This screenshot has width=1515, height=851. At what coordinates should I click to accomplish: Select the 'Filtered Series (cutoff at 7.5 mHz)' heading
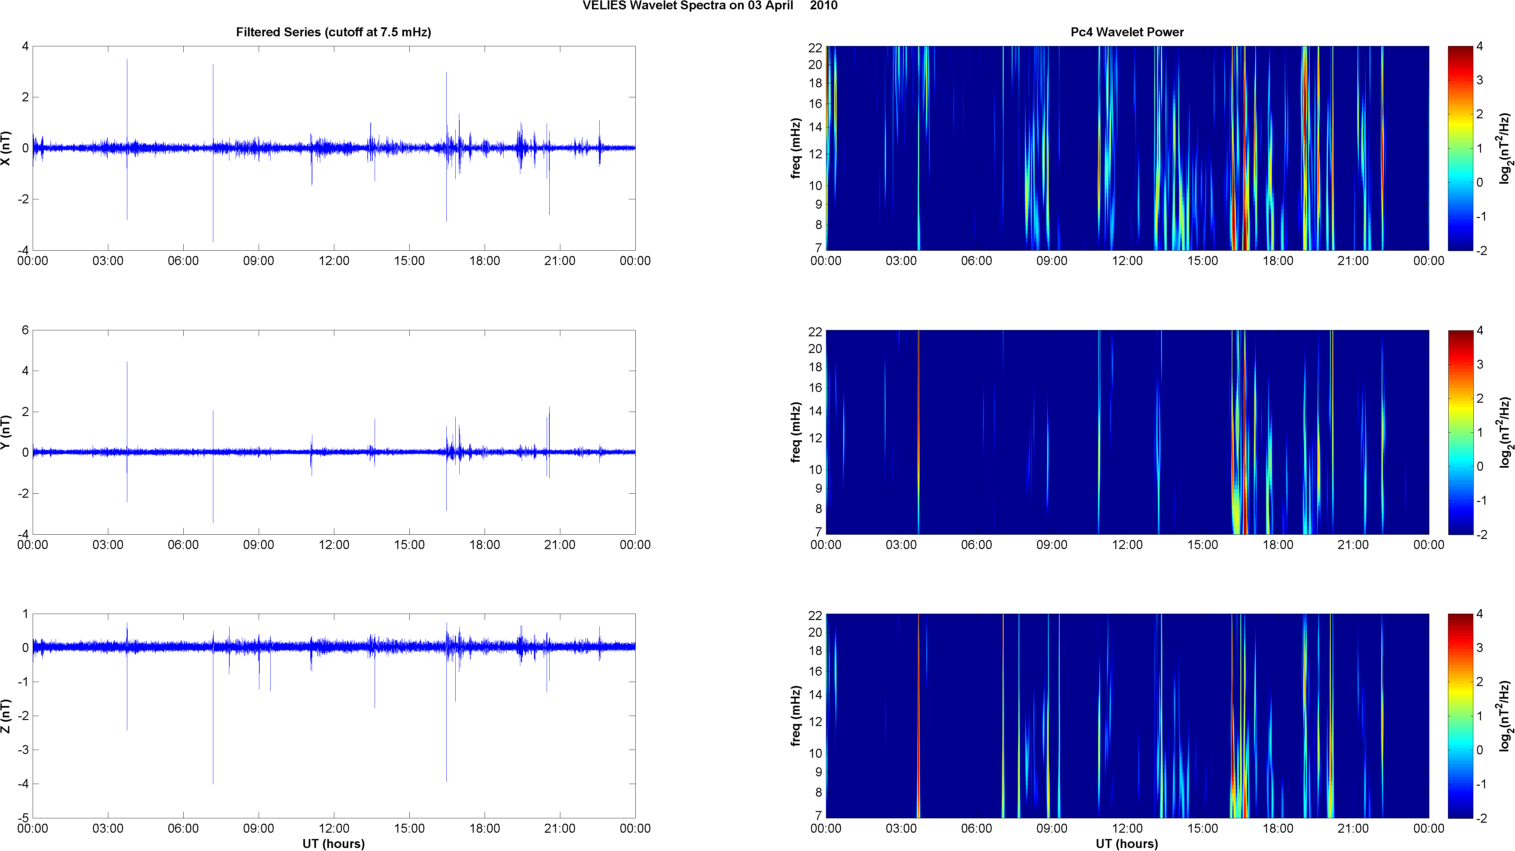pos(333,32)
